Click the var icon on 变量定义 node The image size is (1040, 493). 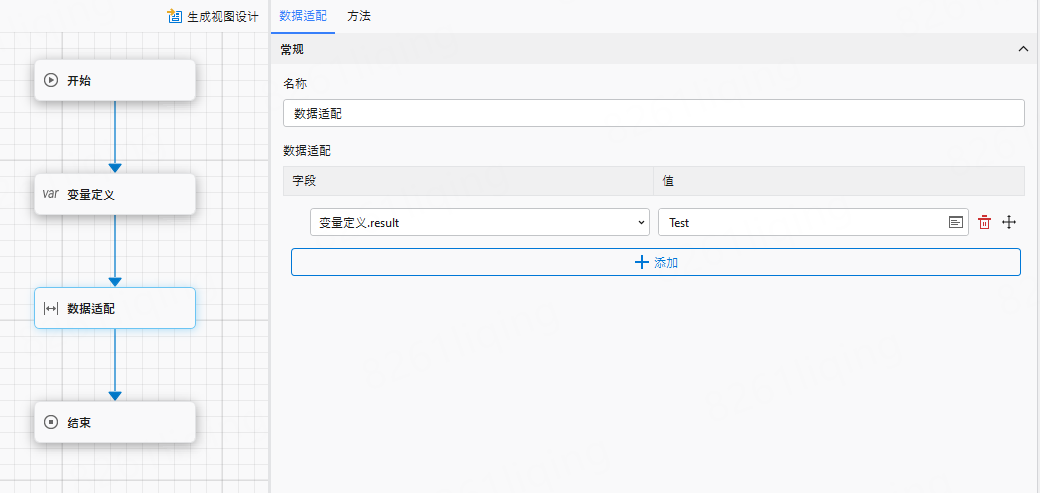[50, 194]
